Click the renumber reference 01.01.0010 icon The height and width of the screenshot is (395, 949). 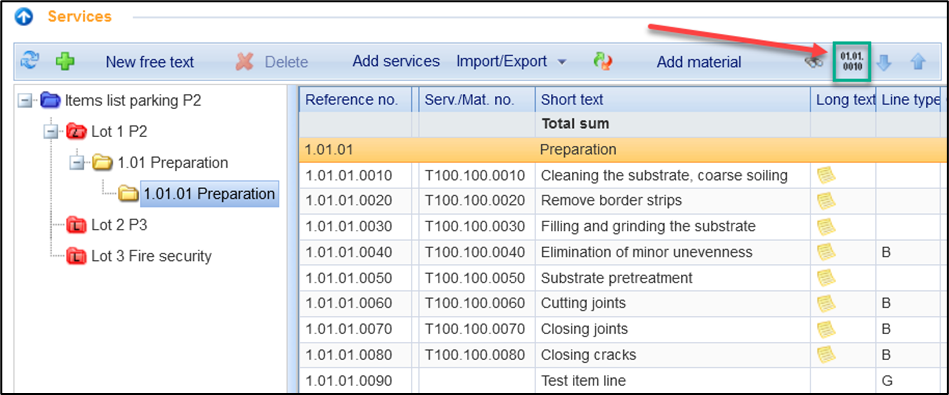(x=852, y=61)
